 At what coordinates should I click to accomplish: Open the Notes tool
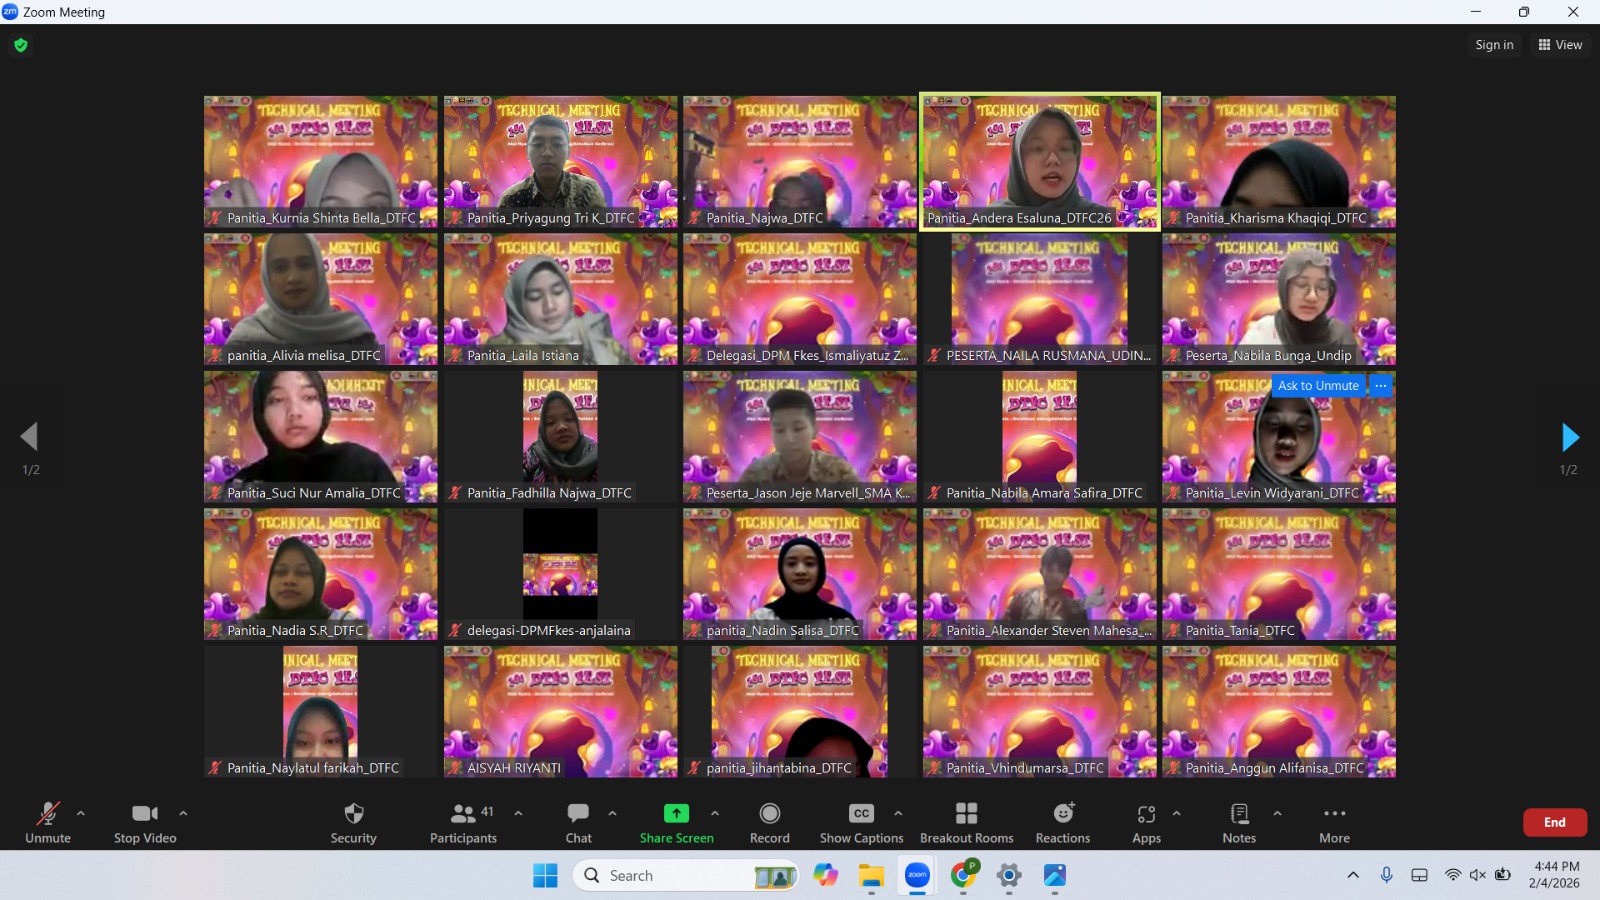pyautogui.click(x=1239, y=814)
